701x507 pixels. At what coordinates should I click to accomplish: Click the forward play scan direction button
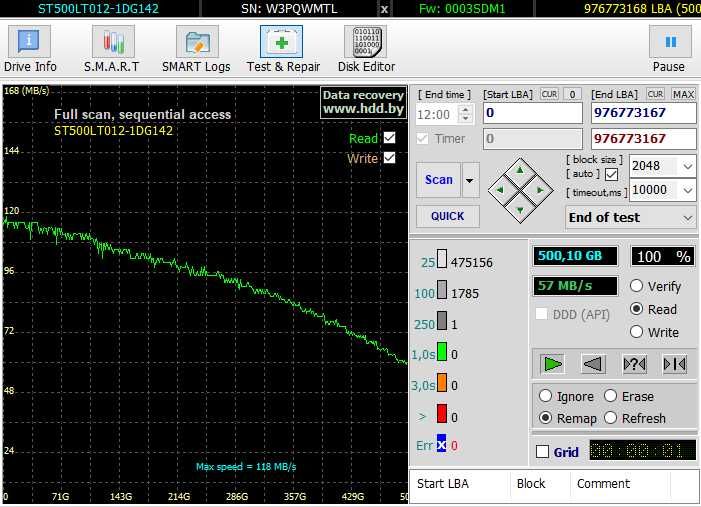[552, 363]
